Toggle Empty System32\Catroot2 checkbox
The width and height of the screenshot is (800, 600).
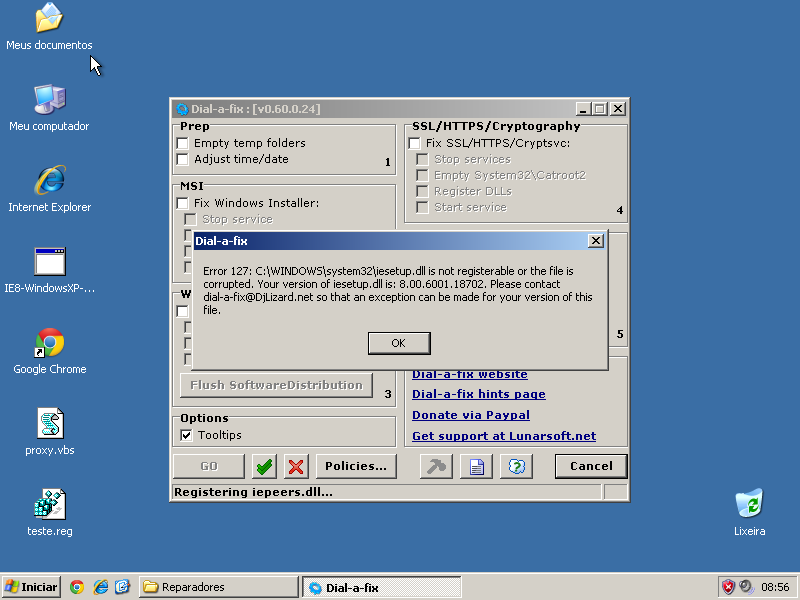coord(422,176)
